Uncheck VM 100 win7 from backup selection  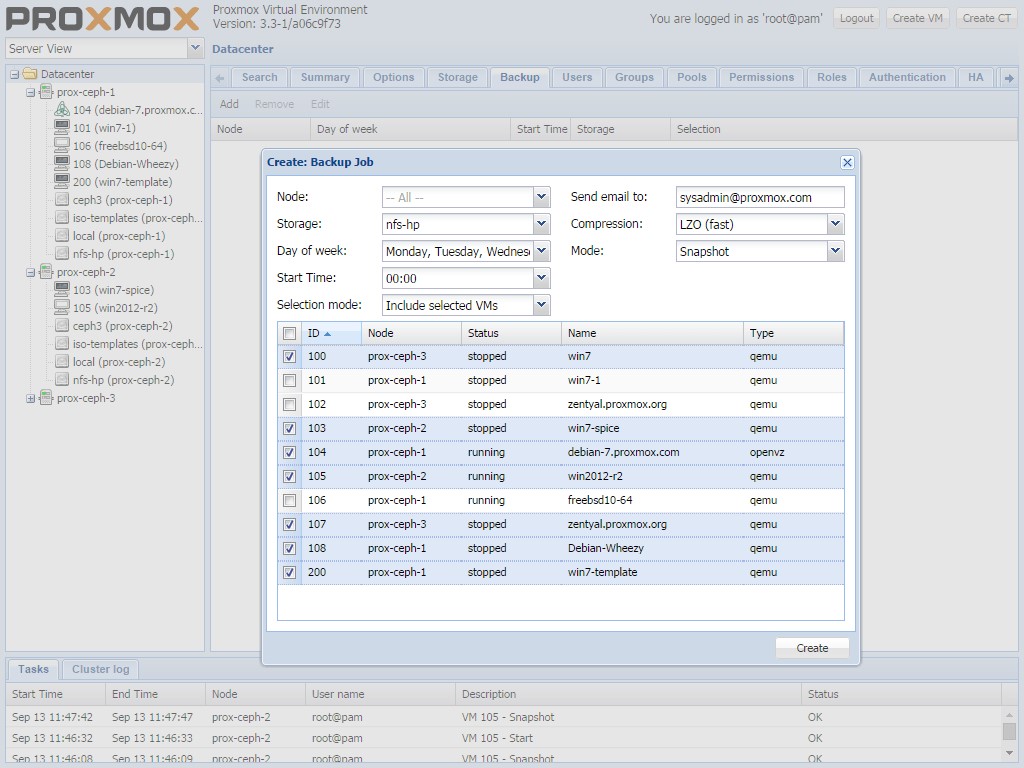[289, 356]
